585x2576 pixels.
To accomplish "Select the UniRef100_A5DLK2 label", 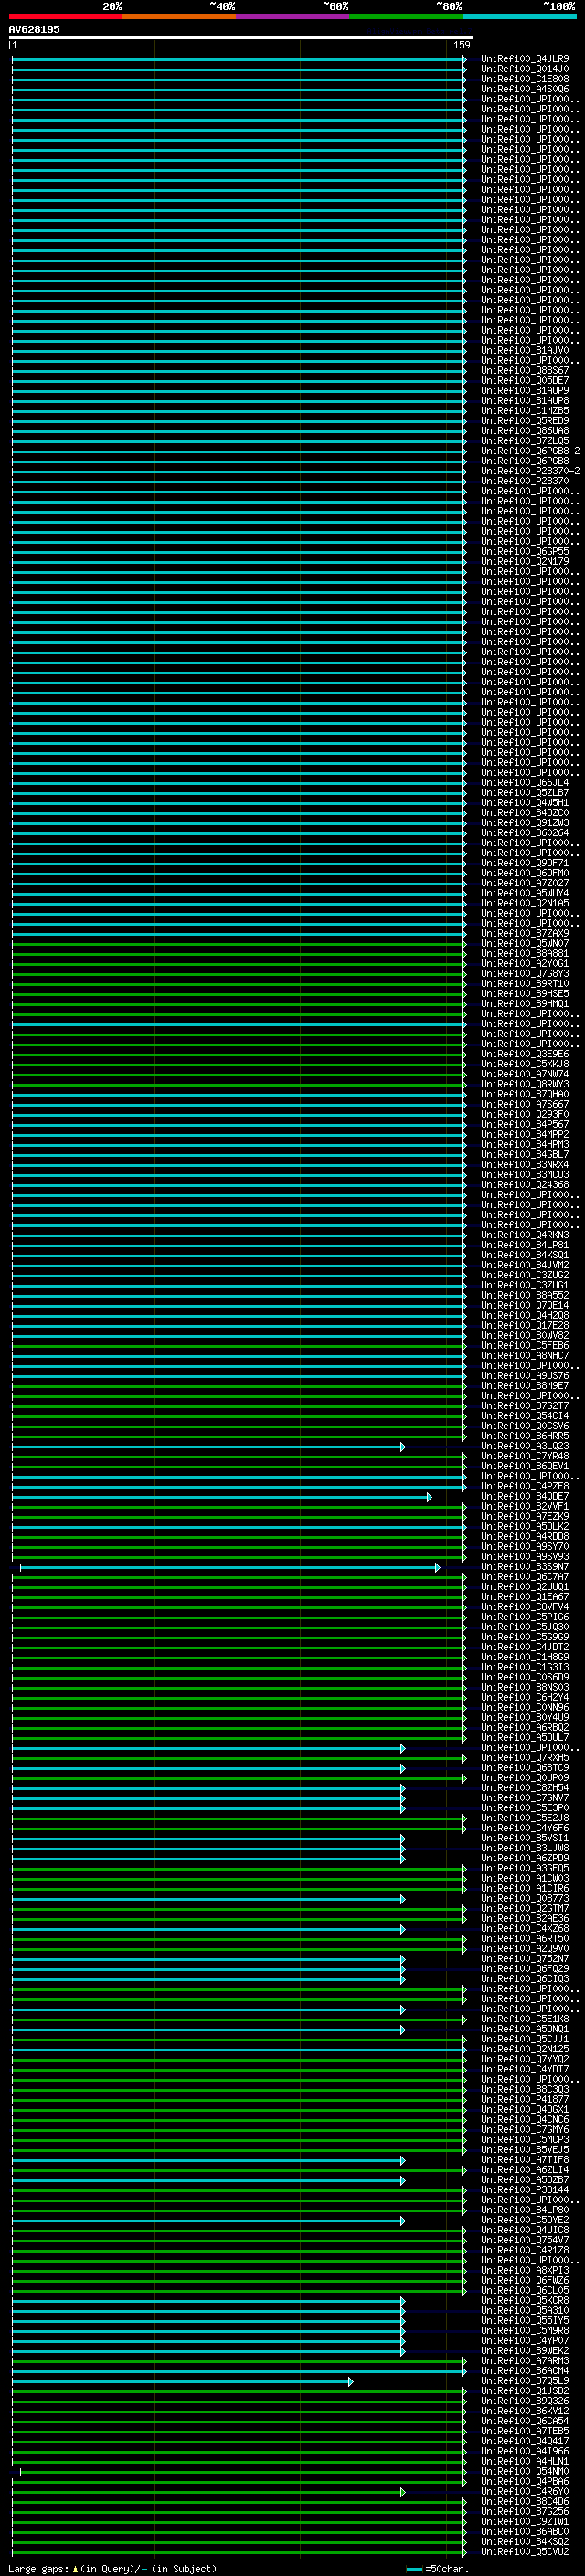I will tap(524, 1527).
